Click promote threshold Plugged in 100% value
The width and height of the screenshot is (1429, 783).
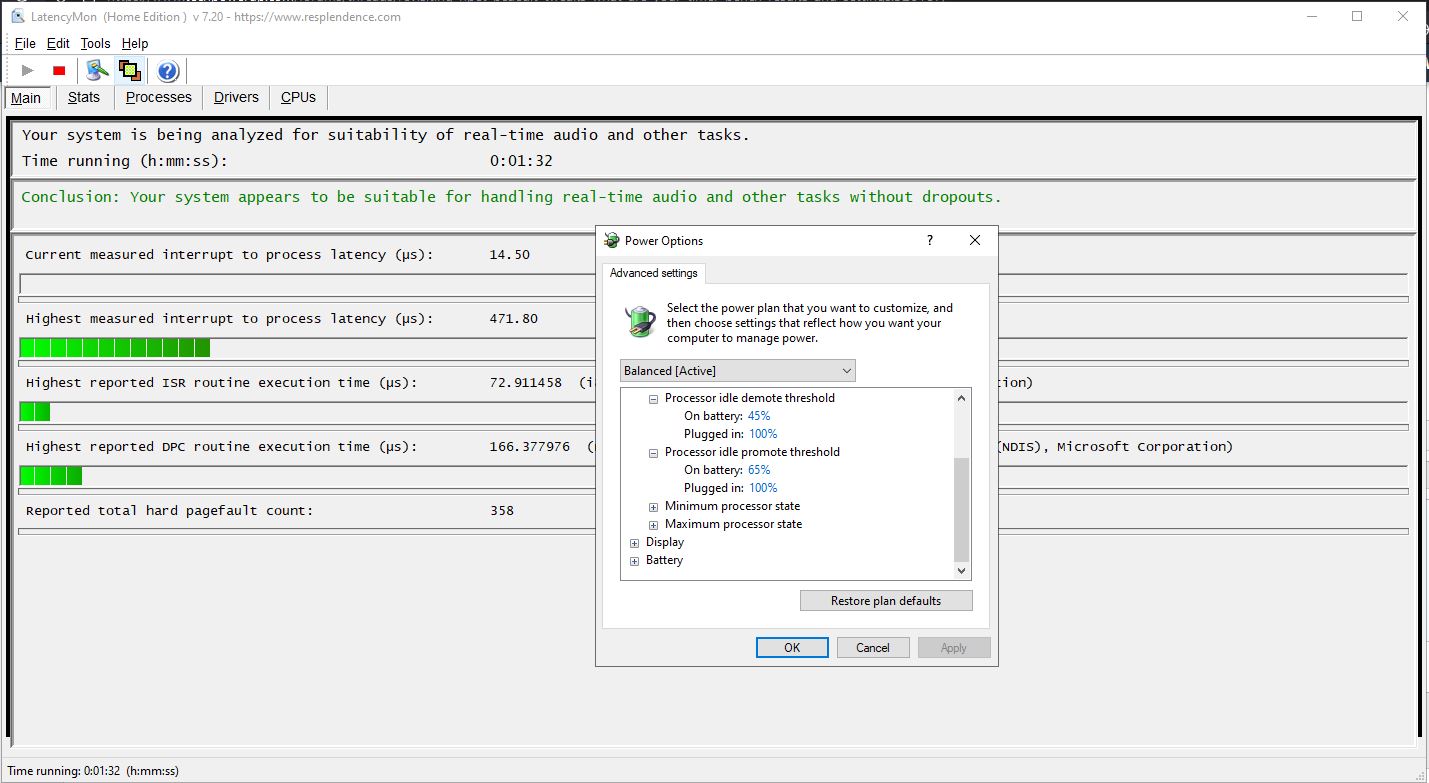(763, 488)
